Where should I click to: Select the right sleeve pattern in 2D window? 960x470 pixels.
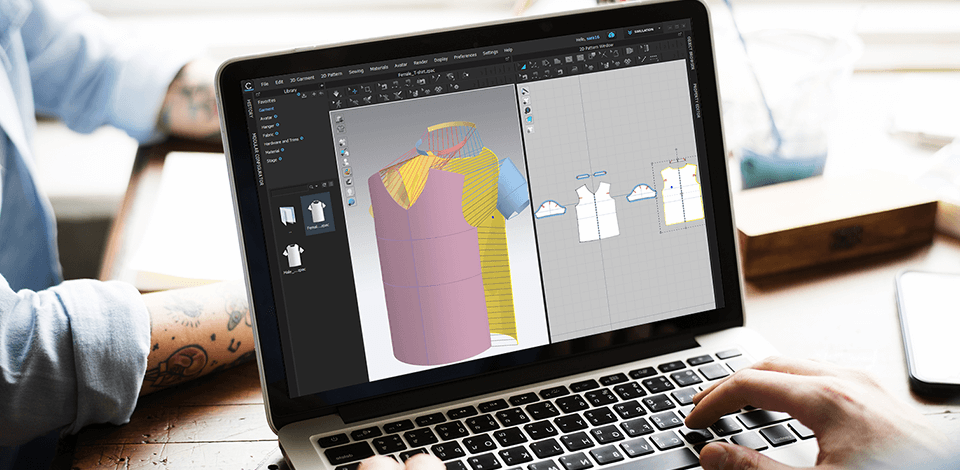pyautogui.click(x=641, y=192)
